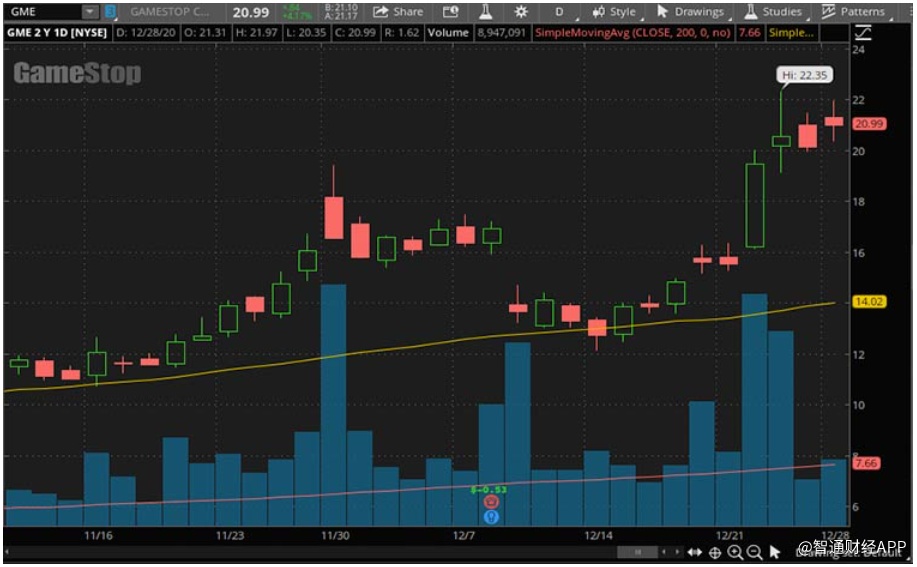Click the Share button

[398, 12]
